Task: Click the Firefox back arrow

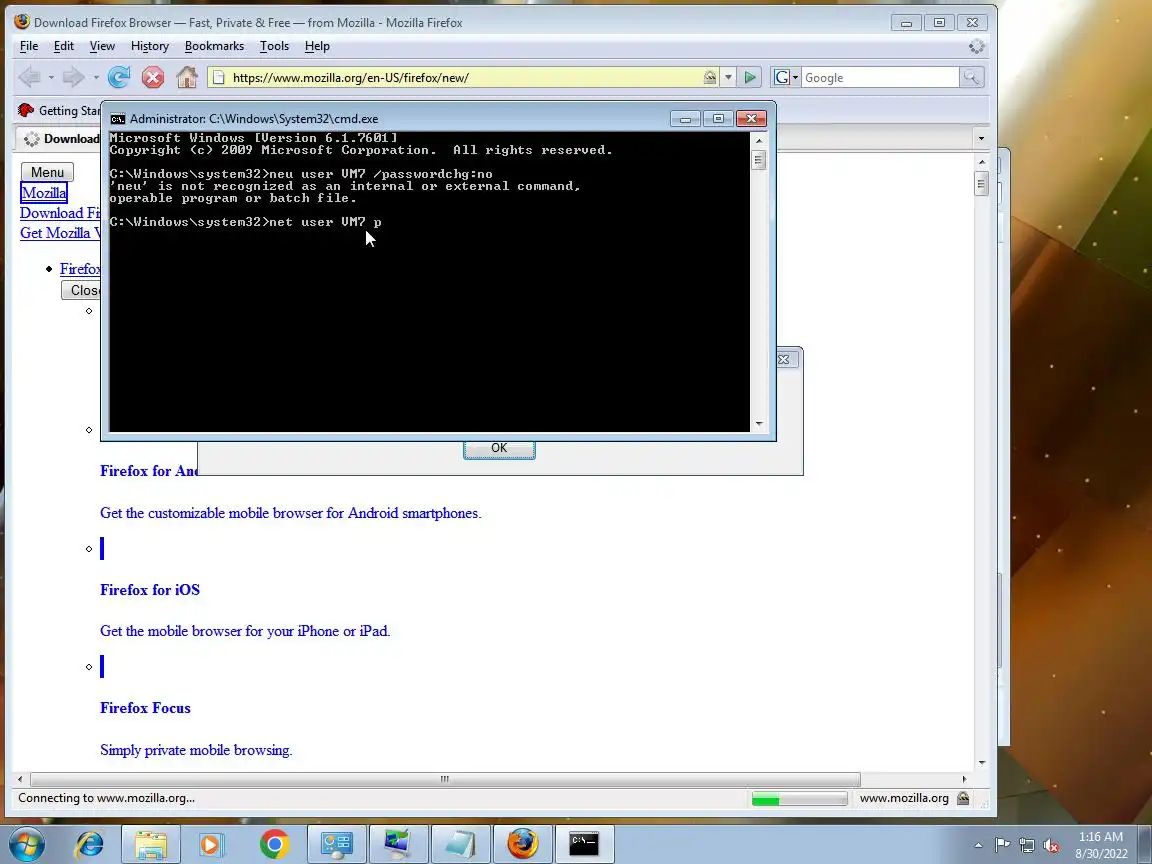Action: point(29,77)
